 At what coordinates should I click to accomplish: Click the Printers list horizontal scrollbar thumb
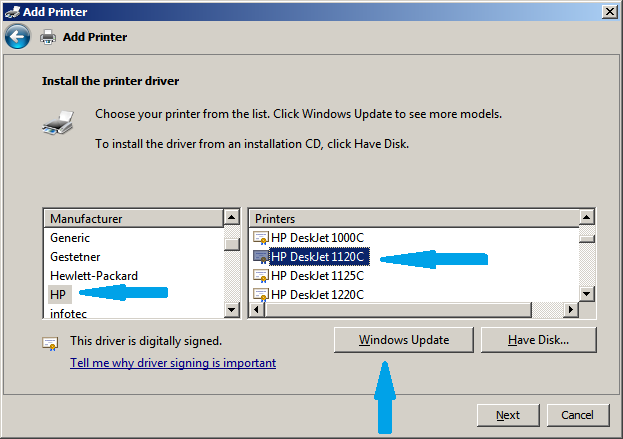[398, 310]
